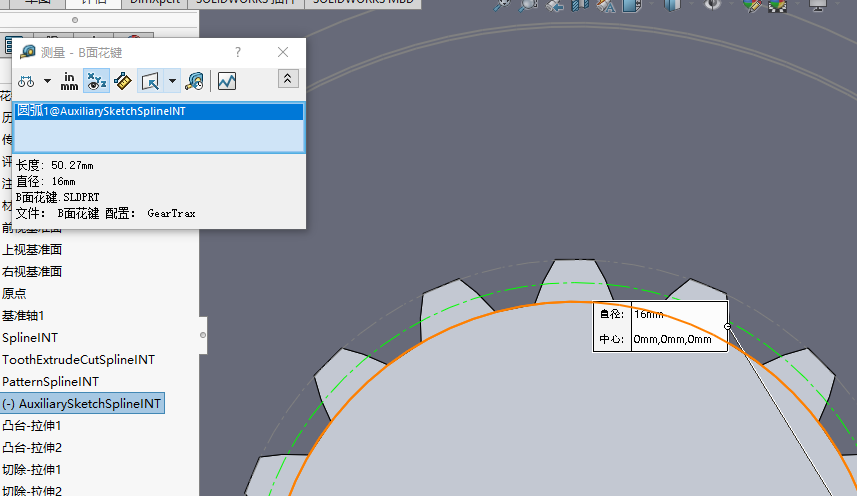Click the 直径: 16mm result line
857x496 pixels.
click(46, 181)
